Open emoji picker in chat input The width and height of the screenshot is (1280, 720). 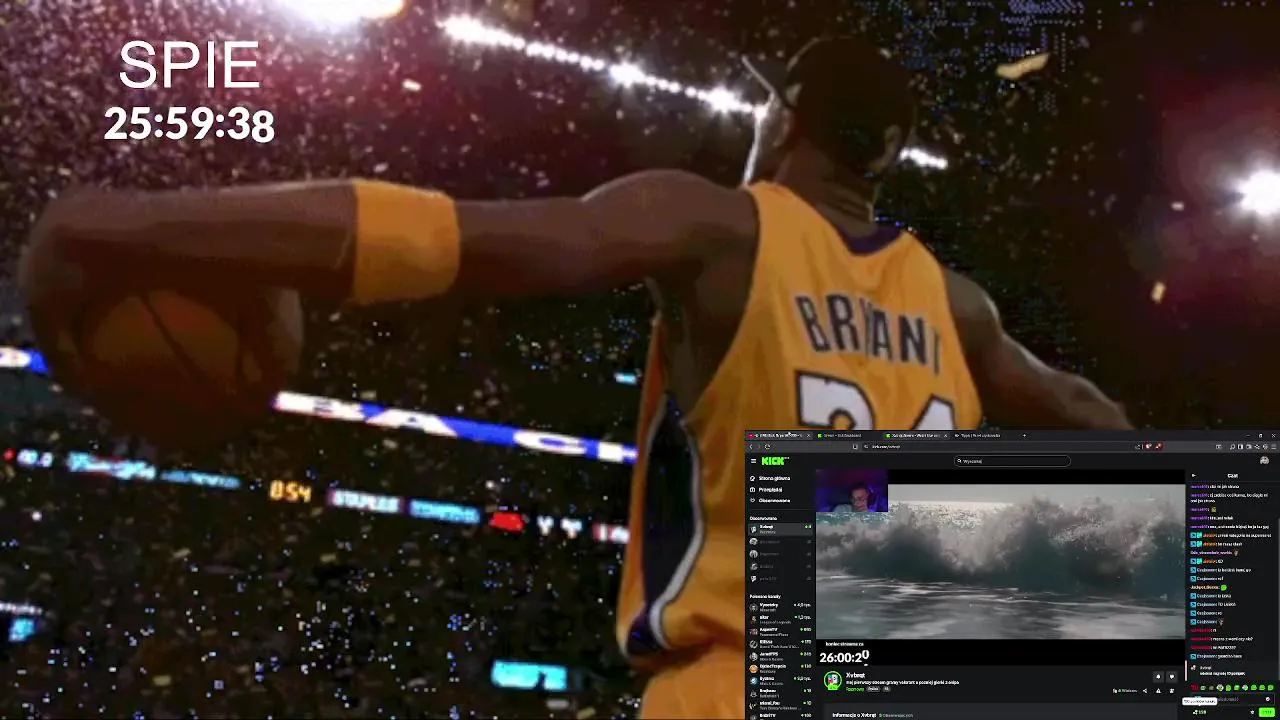click(1268, 699)
